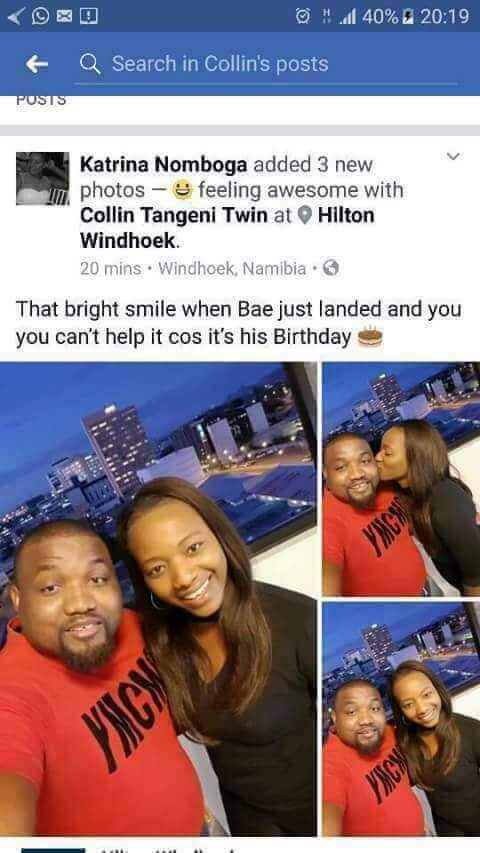Open the top-right kiss photo
Viewport: 480px width, 853px height.
(401, 479)
